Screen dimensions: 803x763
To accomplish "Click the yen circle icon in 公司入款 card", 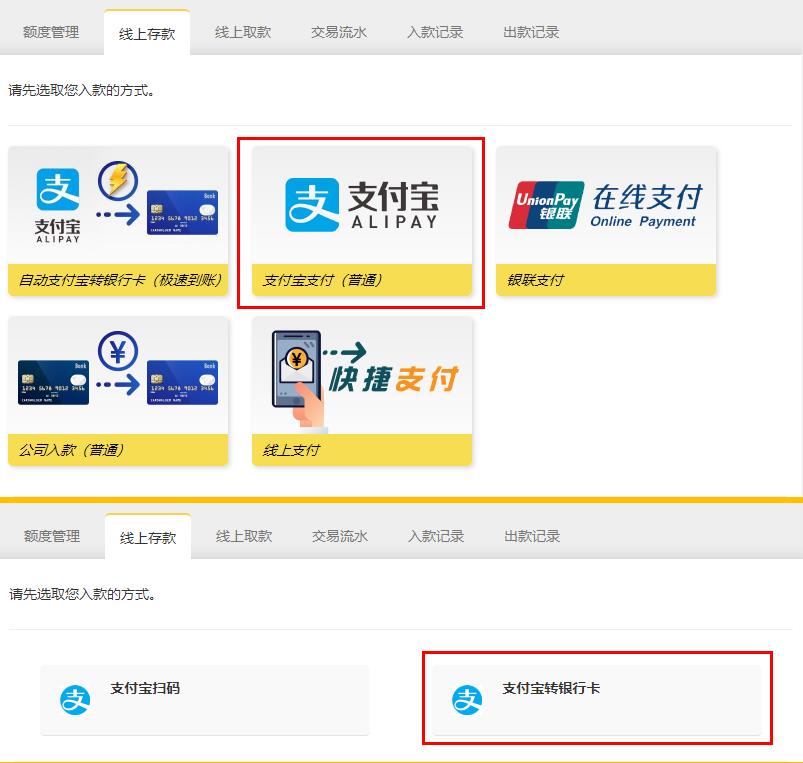I will (118, 352).
